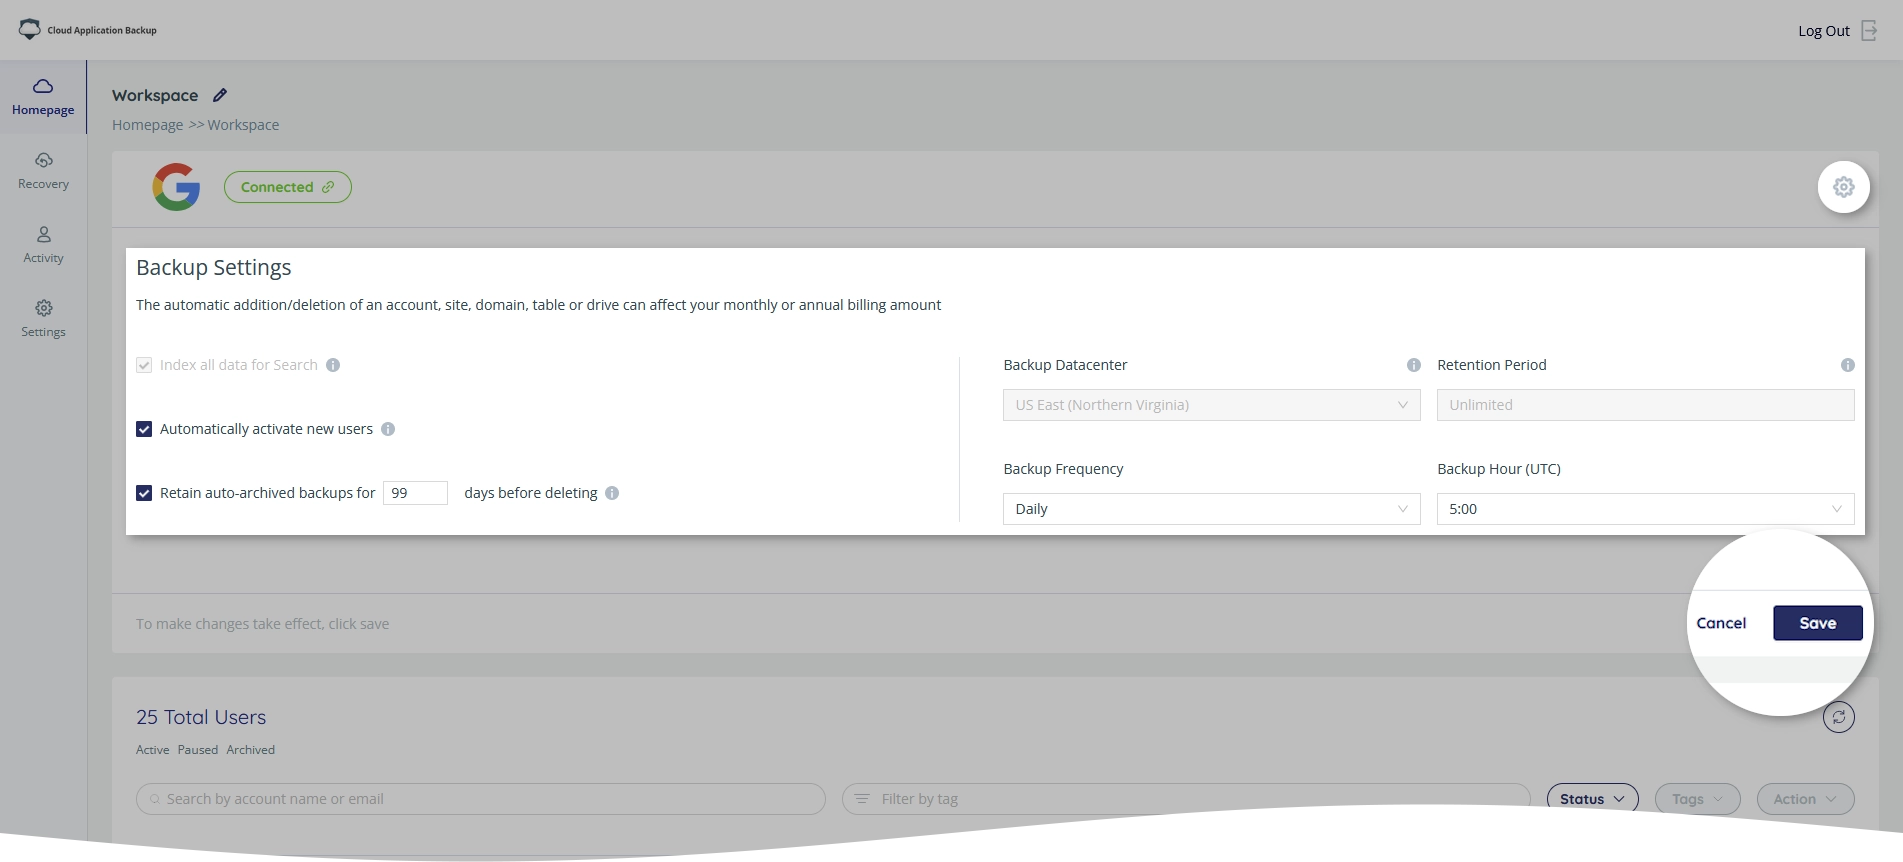Click the filter icon beside Filter by tag
The width and height of the screenshot is (1903, 862).
pyautogui.click(x=862, y=799)
